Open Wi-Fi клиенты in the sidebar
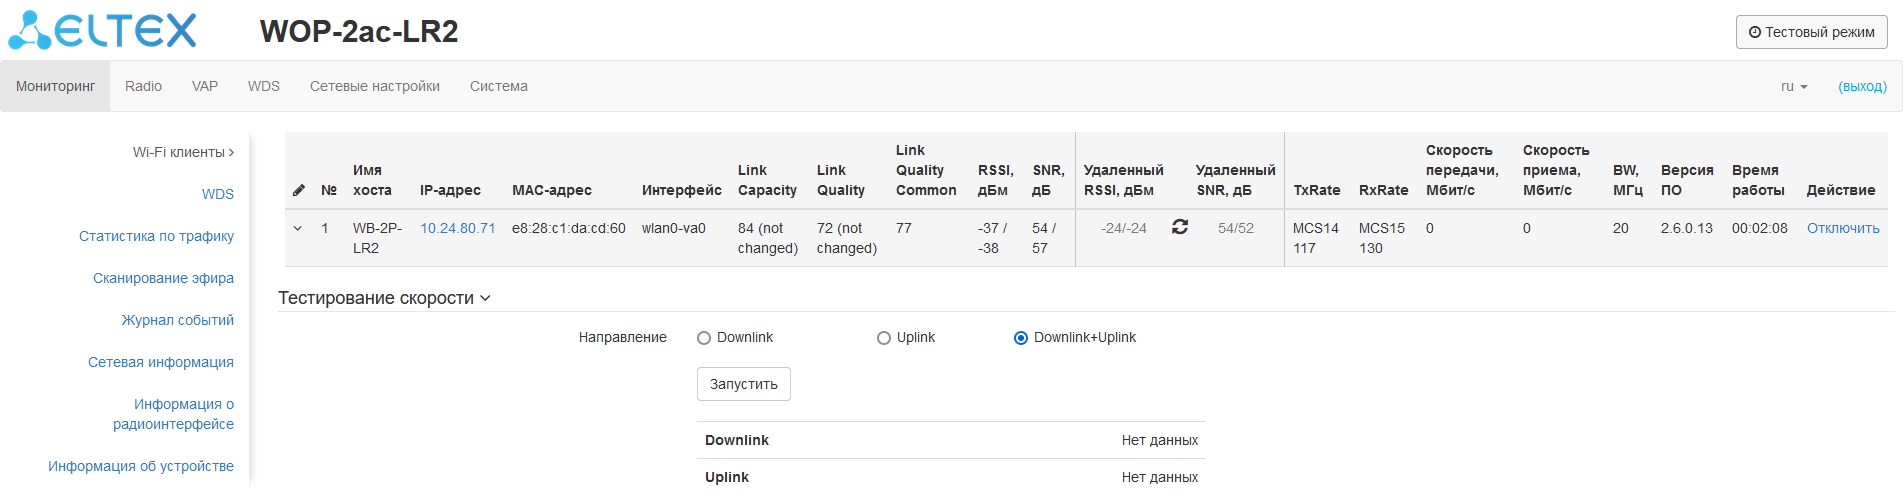 (x=183, y=152)
